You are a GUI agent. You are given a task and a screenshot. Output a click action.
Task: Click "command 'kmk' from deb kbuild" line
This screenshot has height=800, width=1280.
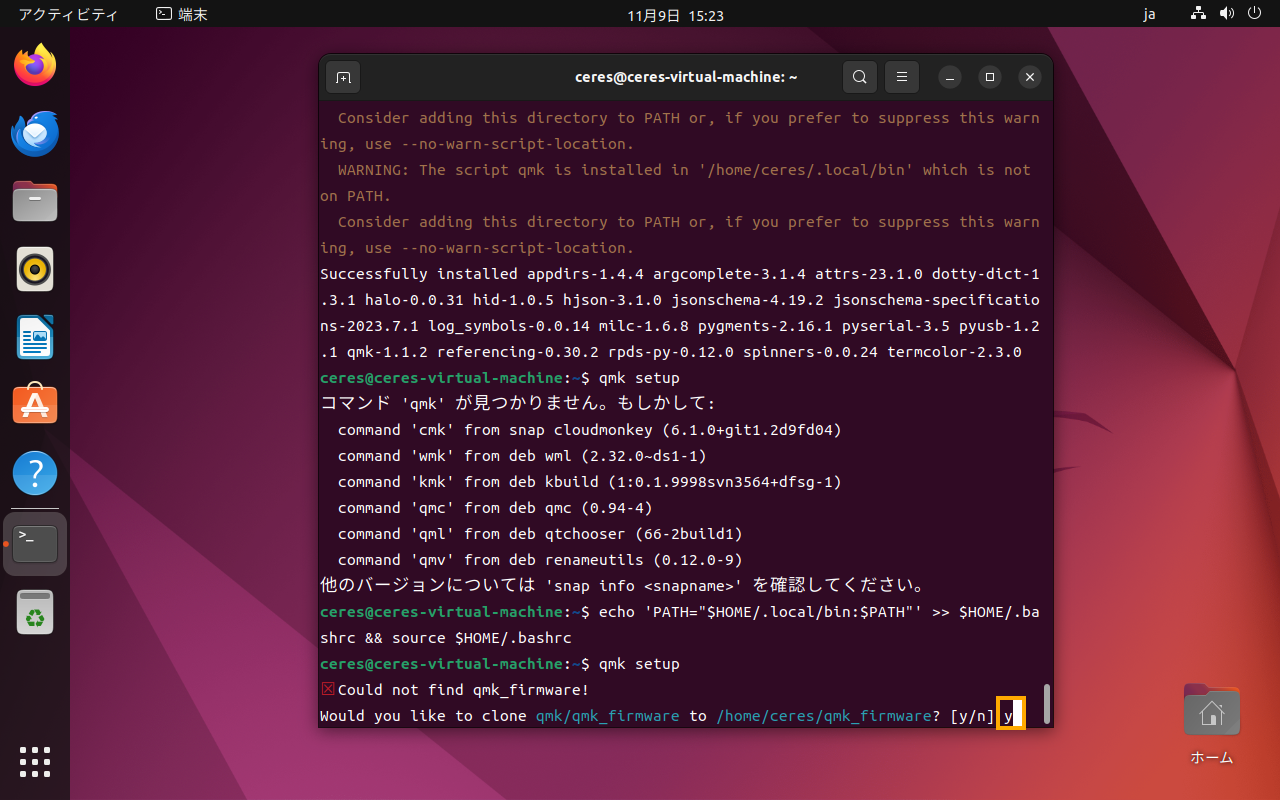pyautogui.click(x=590, y=482)
